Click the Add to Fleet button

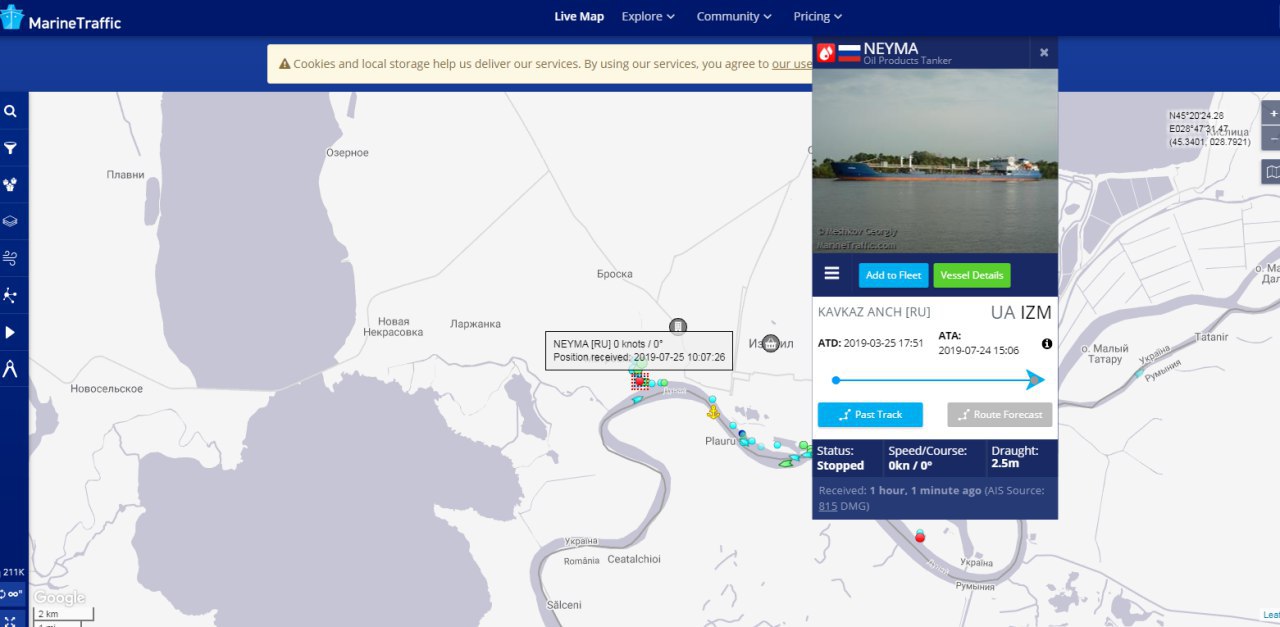[x=894, y=275]
